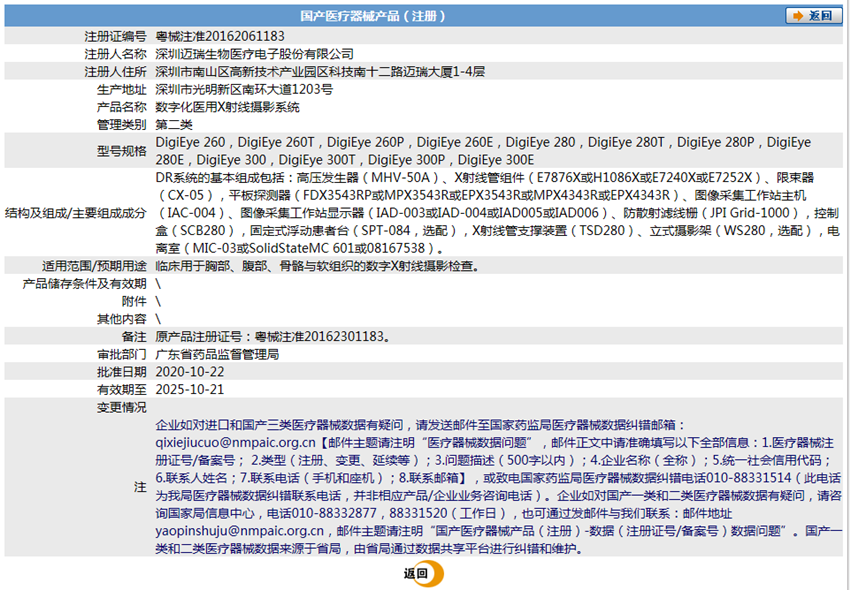This screenshot has width=850, height=590.
Task: Select registration number 粤械注准20162061183
Action: click(220, 36)
